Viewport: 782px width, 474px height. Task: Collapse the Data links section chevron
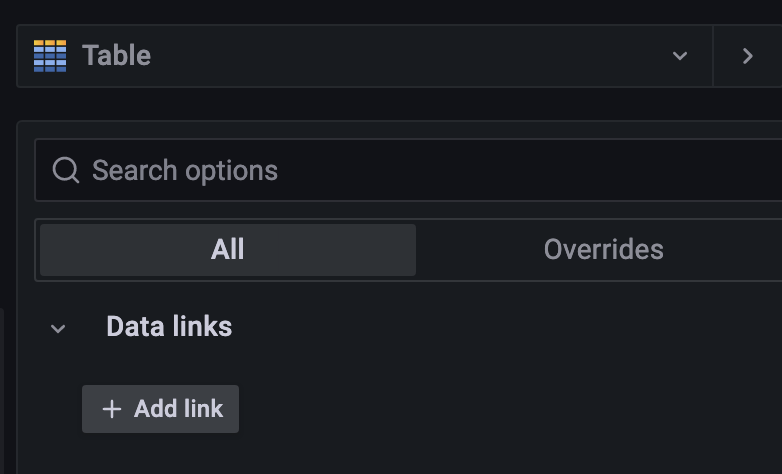point(58,328)
